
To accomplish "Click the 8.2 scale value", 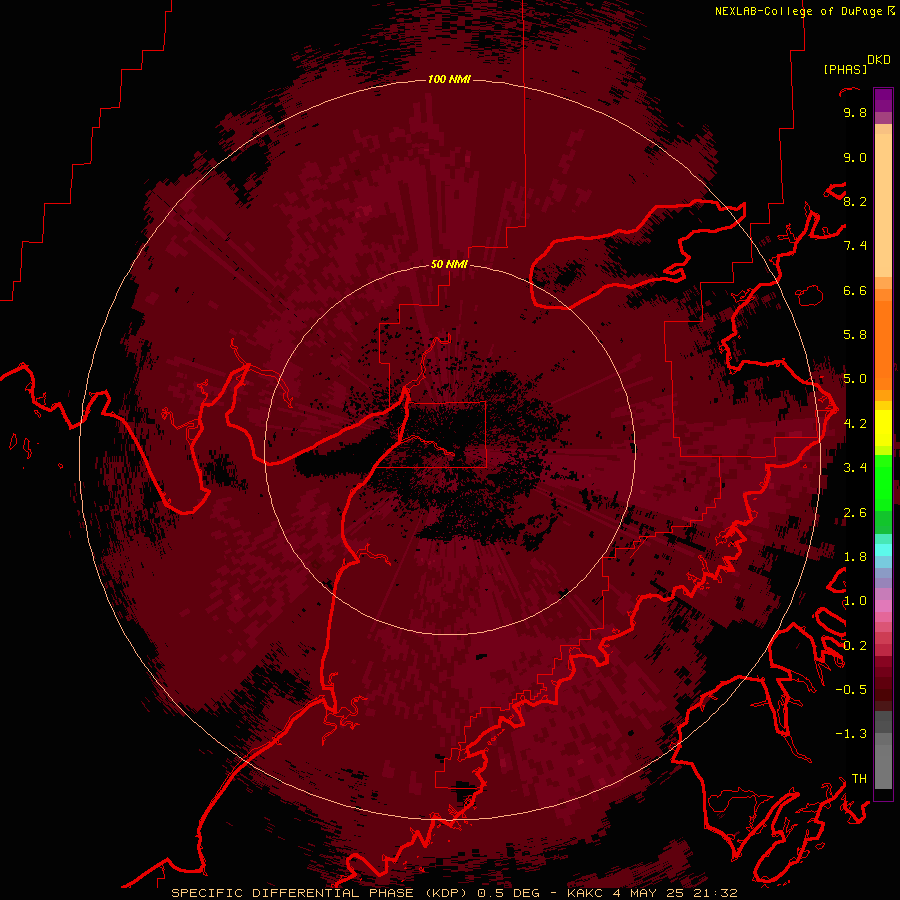I will [855, 201].
